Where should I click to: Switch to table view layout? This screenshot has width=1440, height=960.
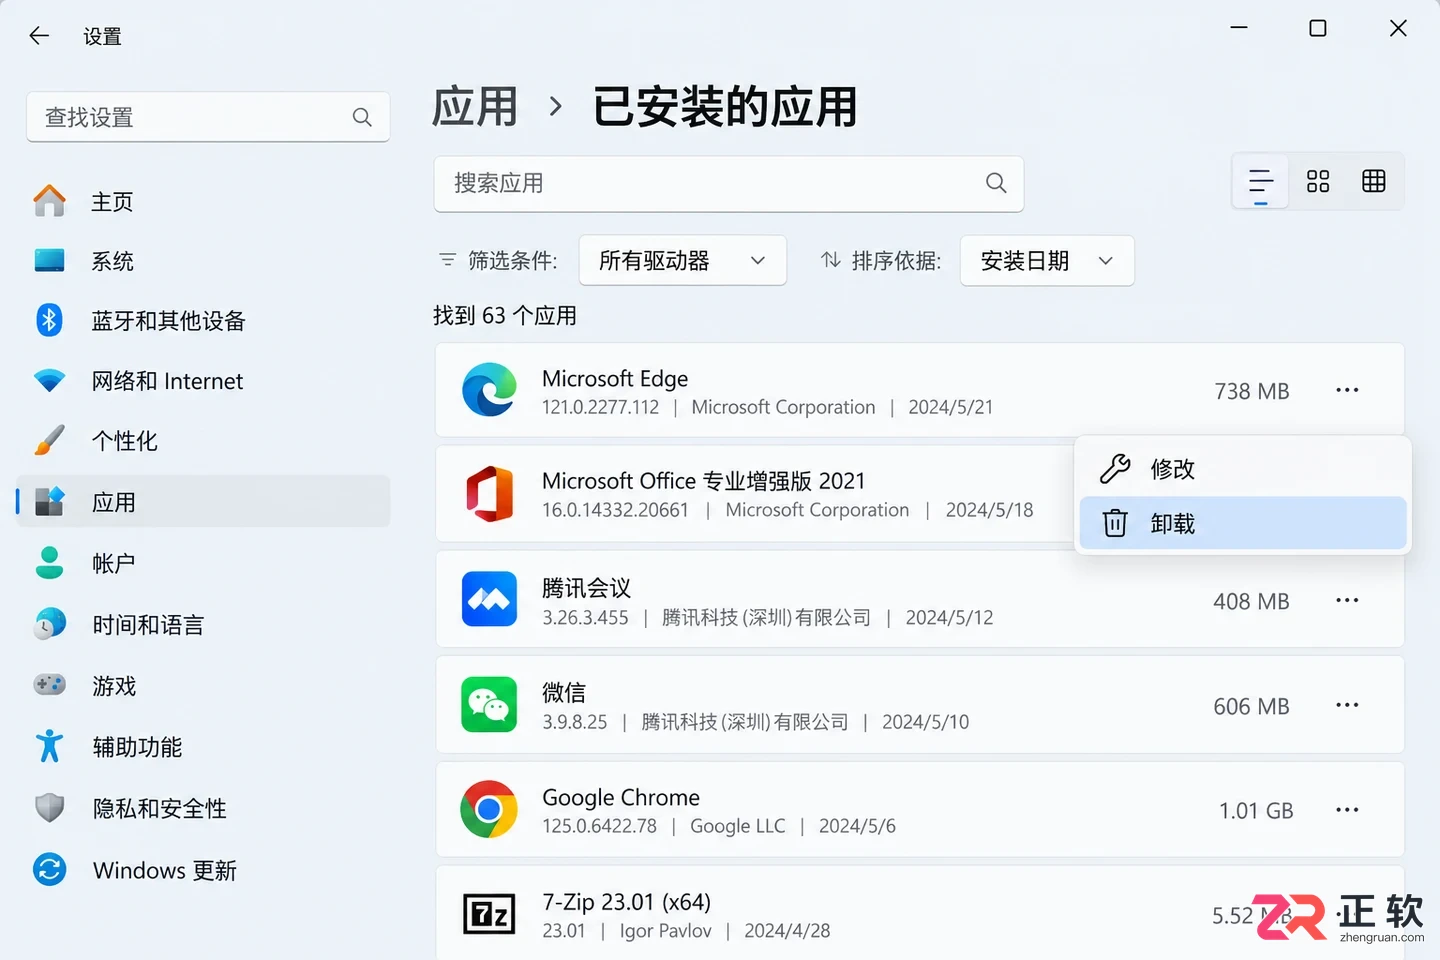point(1374,181)
